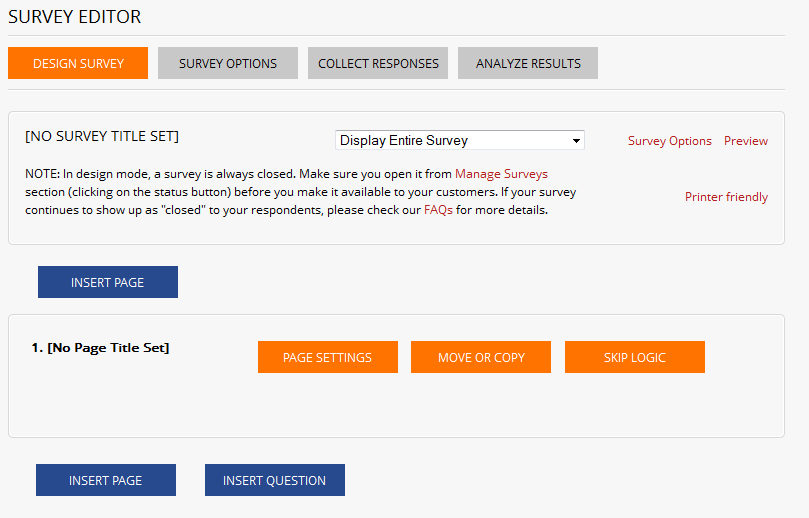This screenshot has height=518, width=809.
Task: Click Insert Page button above page 1
Action: 108,282
